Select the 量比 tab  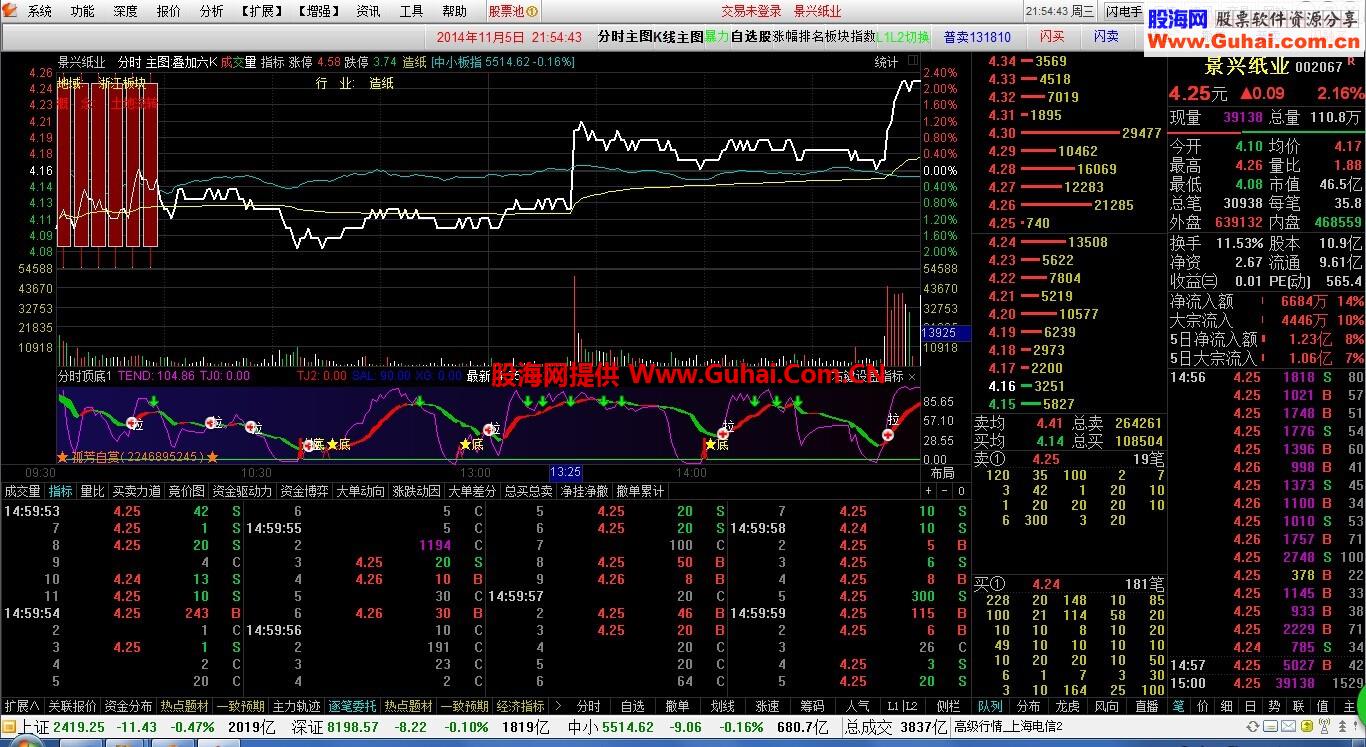tap(92, 491)
